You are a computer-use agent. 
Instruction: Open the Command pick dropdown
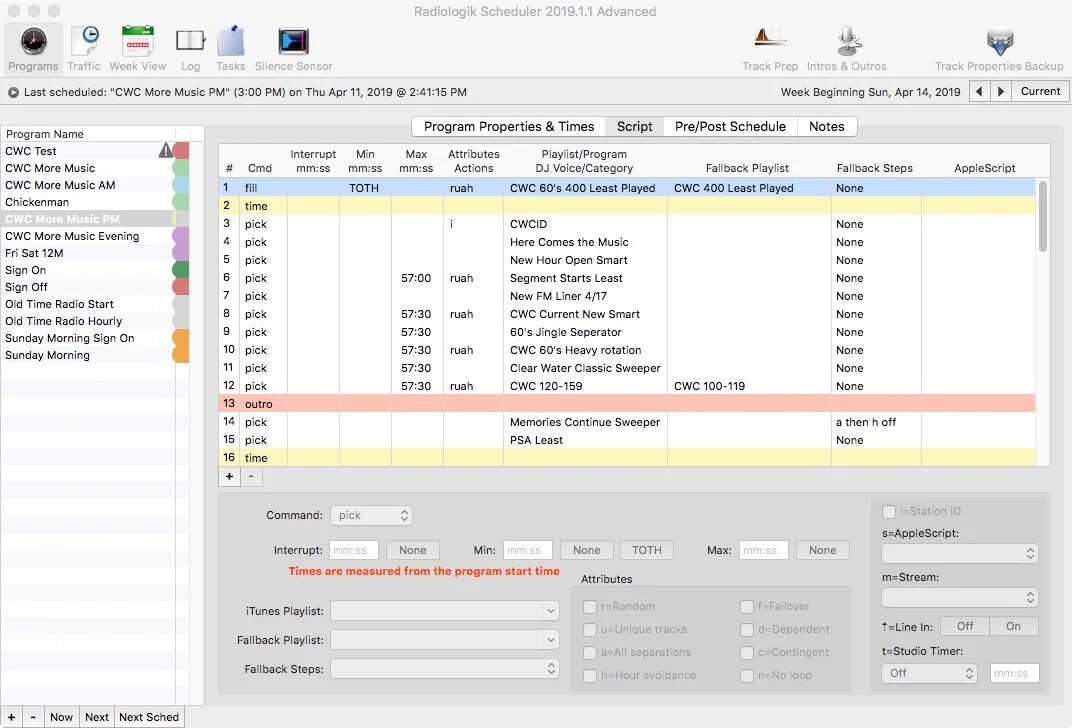pos(371,515)
